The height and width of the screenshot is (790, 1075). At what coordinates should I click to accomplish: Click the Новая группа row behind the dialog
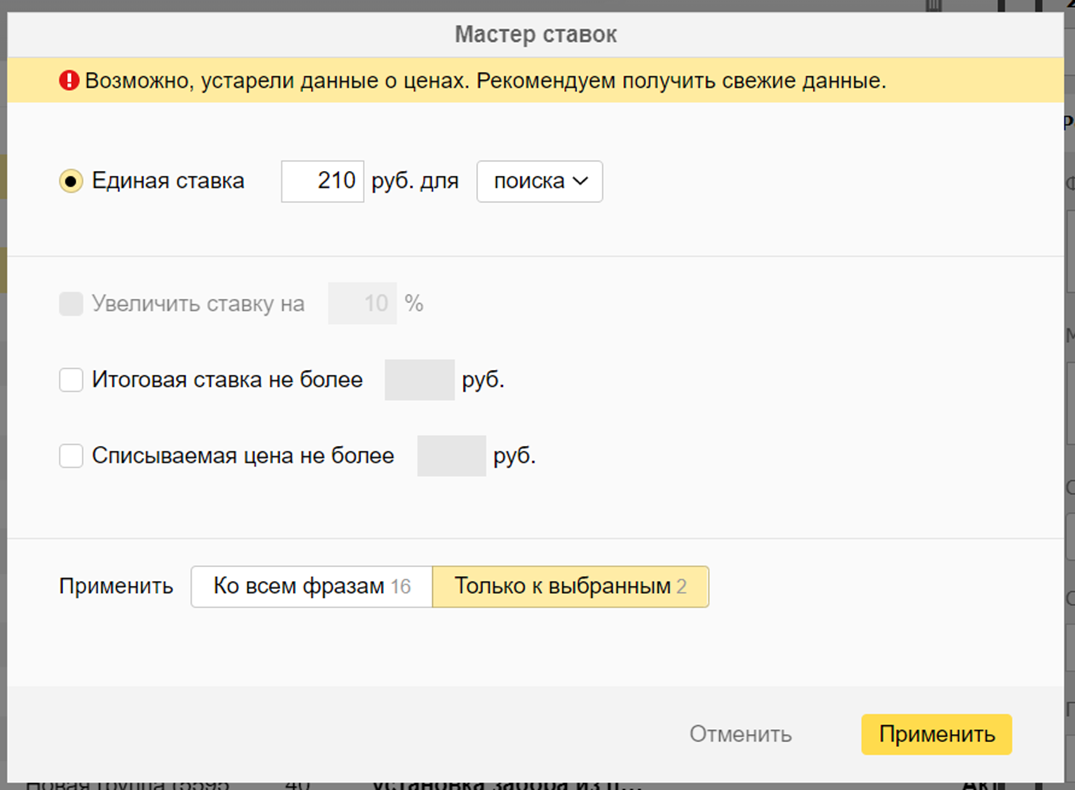[128, 783]
